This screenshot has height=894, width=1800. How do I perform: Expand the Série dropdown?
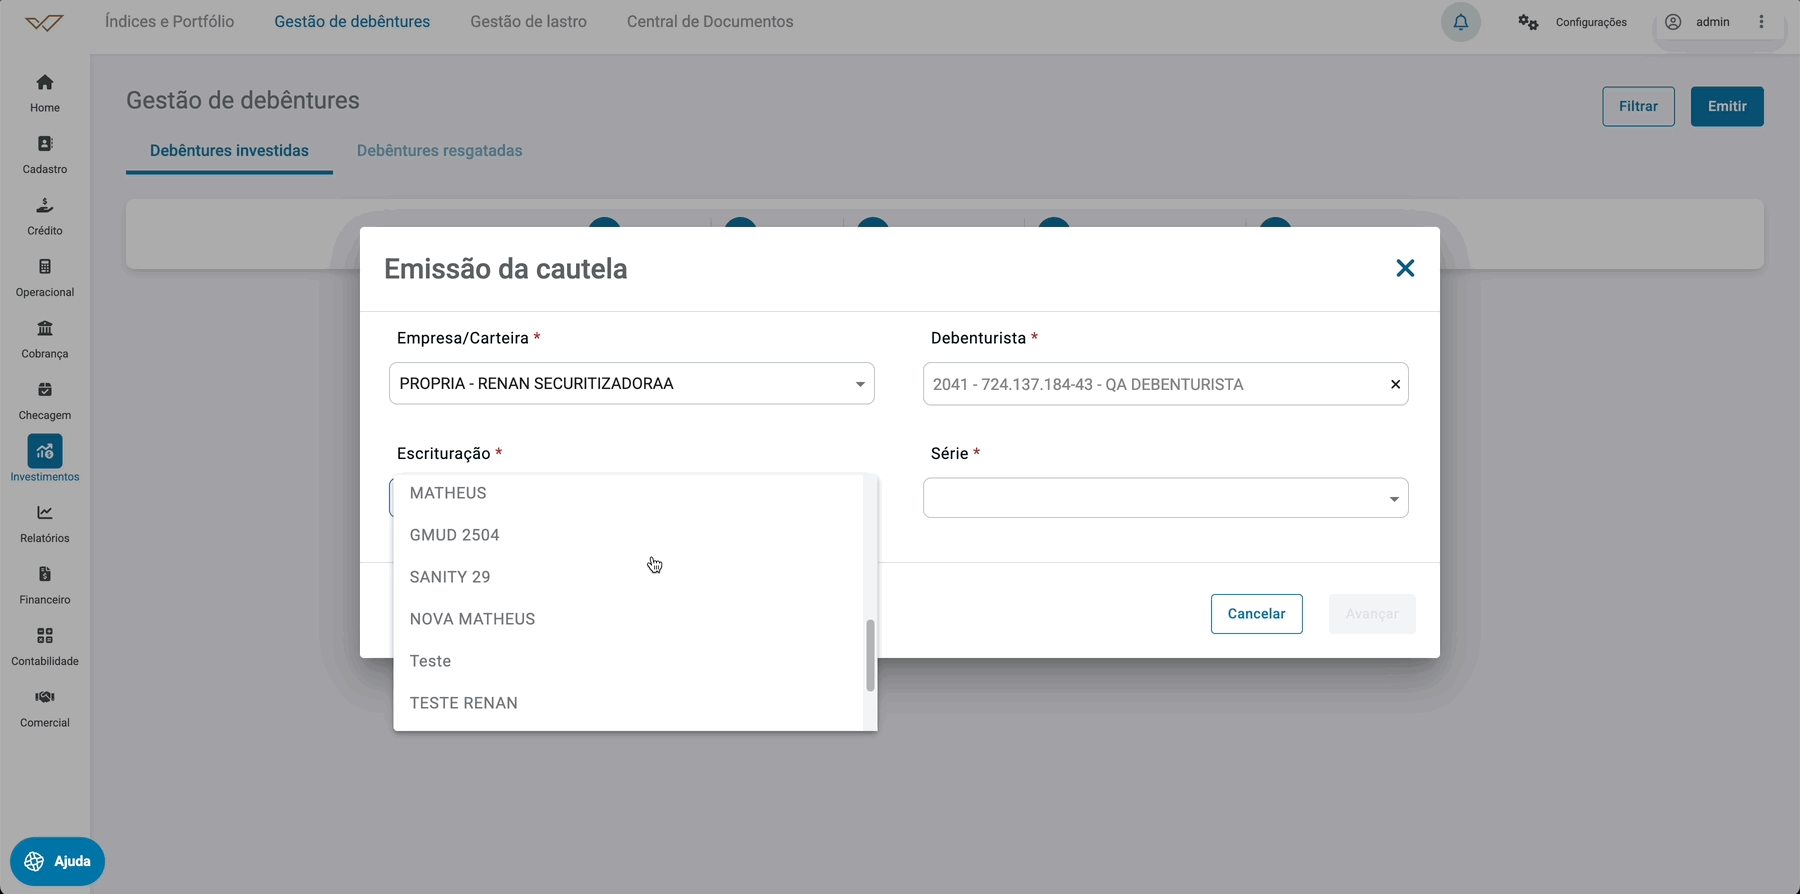tap(1394, 499)
